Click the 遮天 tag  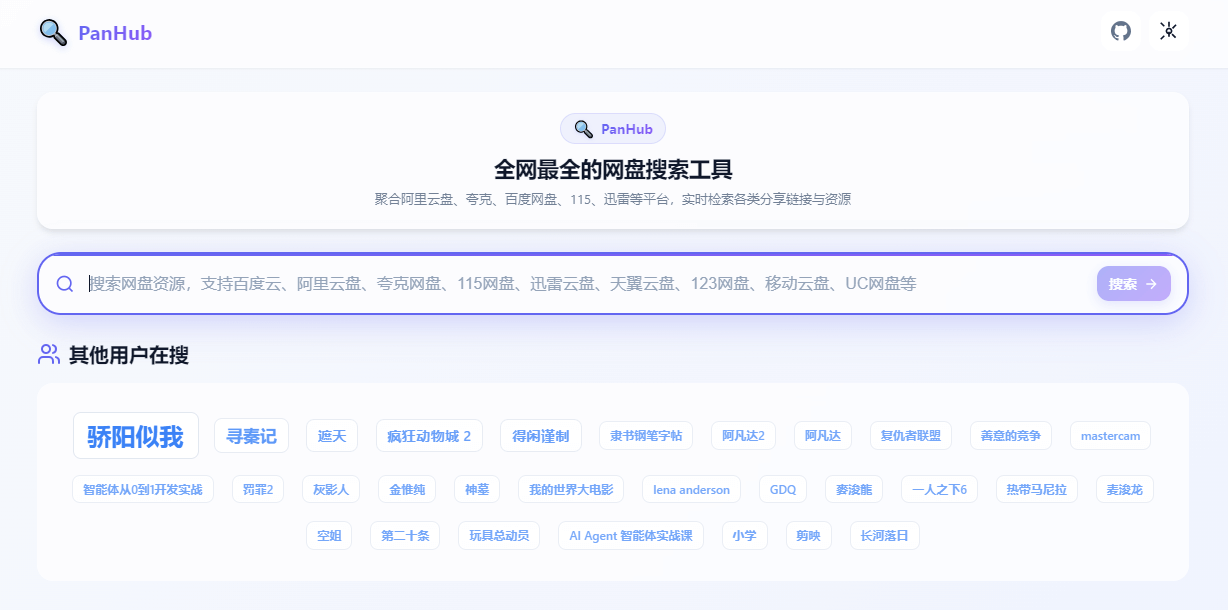point(332,436)
